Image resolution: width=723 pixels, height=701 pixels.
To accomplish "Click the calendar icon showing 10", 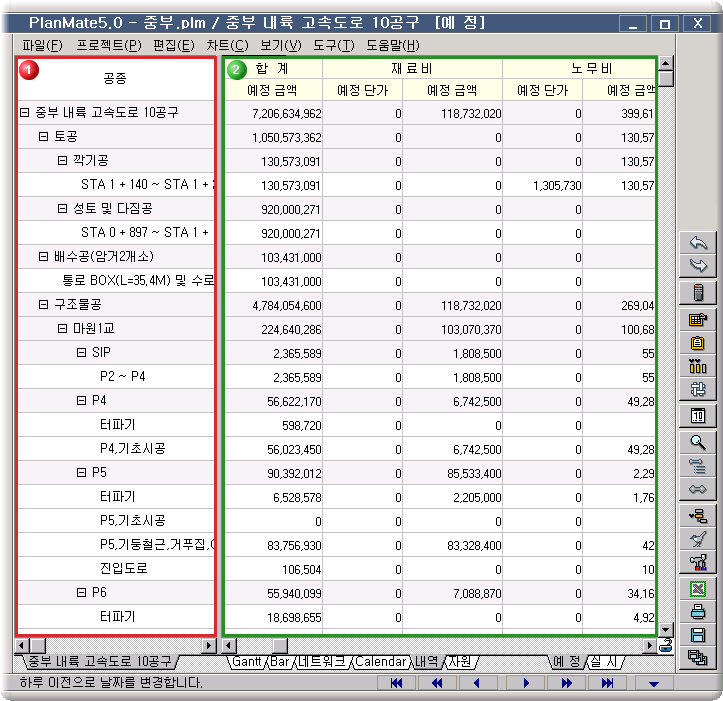I will (x=698, y=416).
